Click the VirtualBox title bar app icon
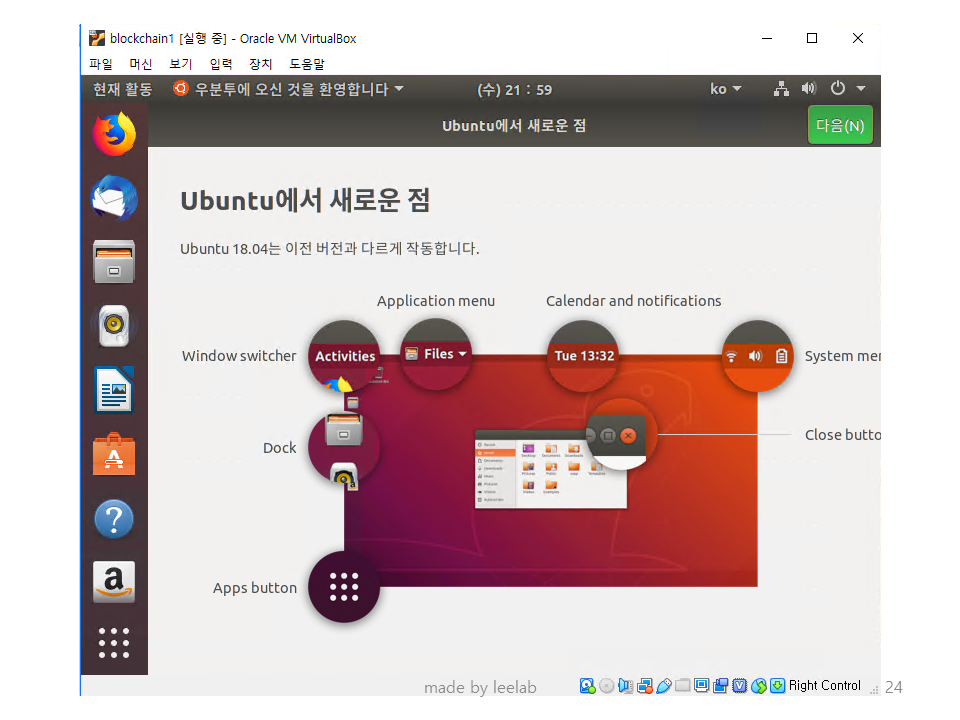Screen dimensions: 960x720 97,38
